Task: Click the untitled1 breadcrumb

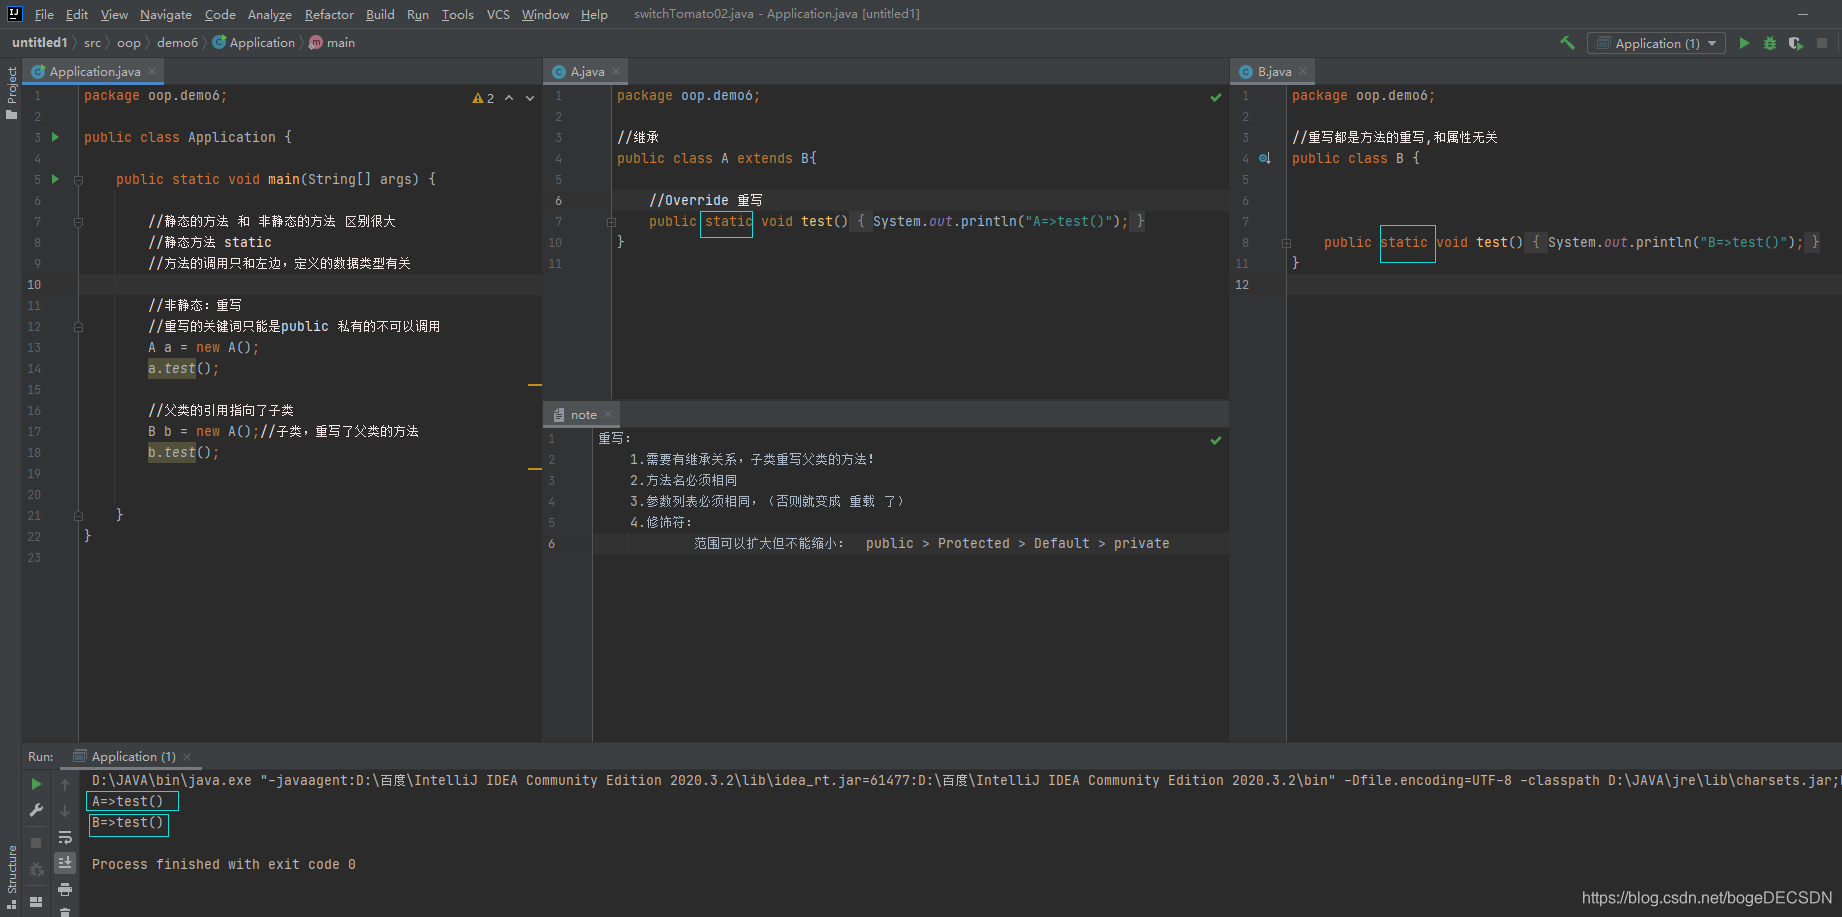Action: (40, 42)
